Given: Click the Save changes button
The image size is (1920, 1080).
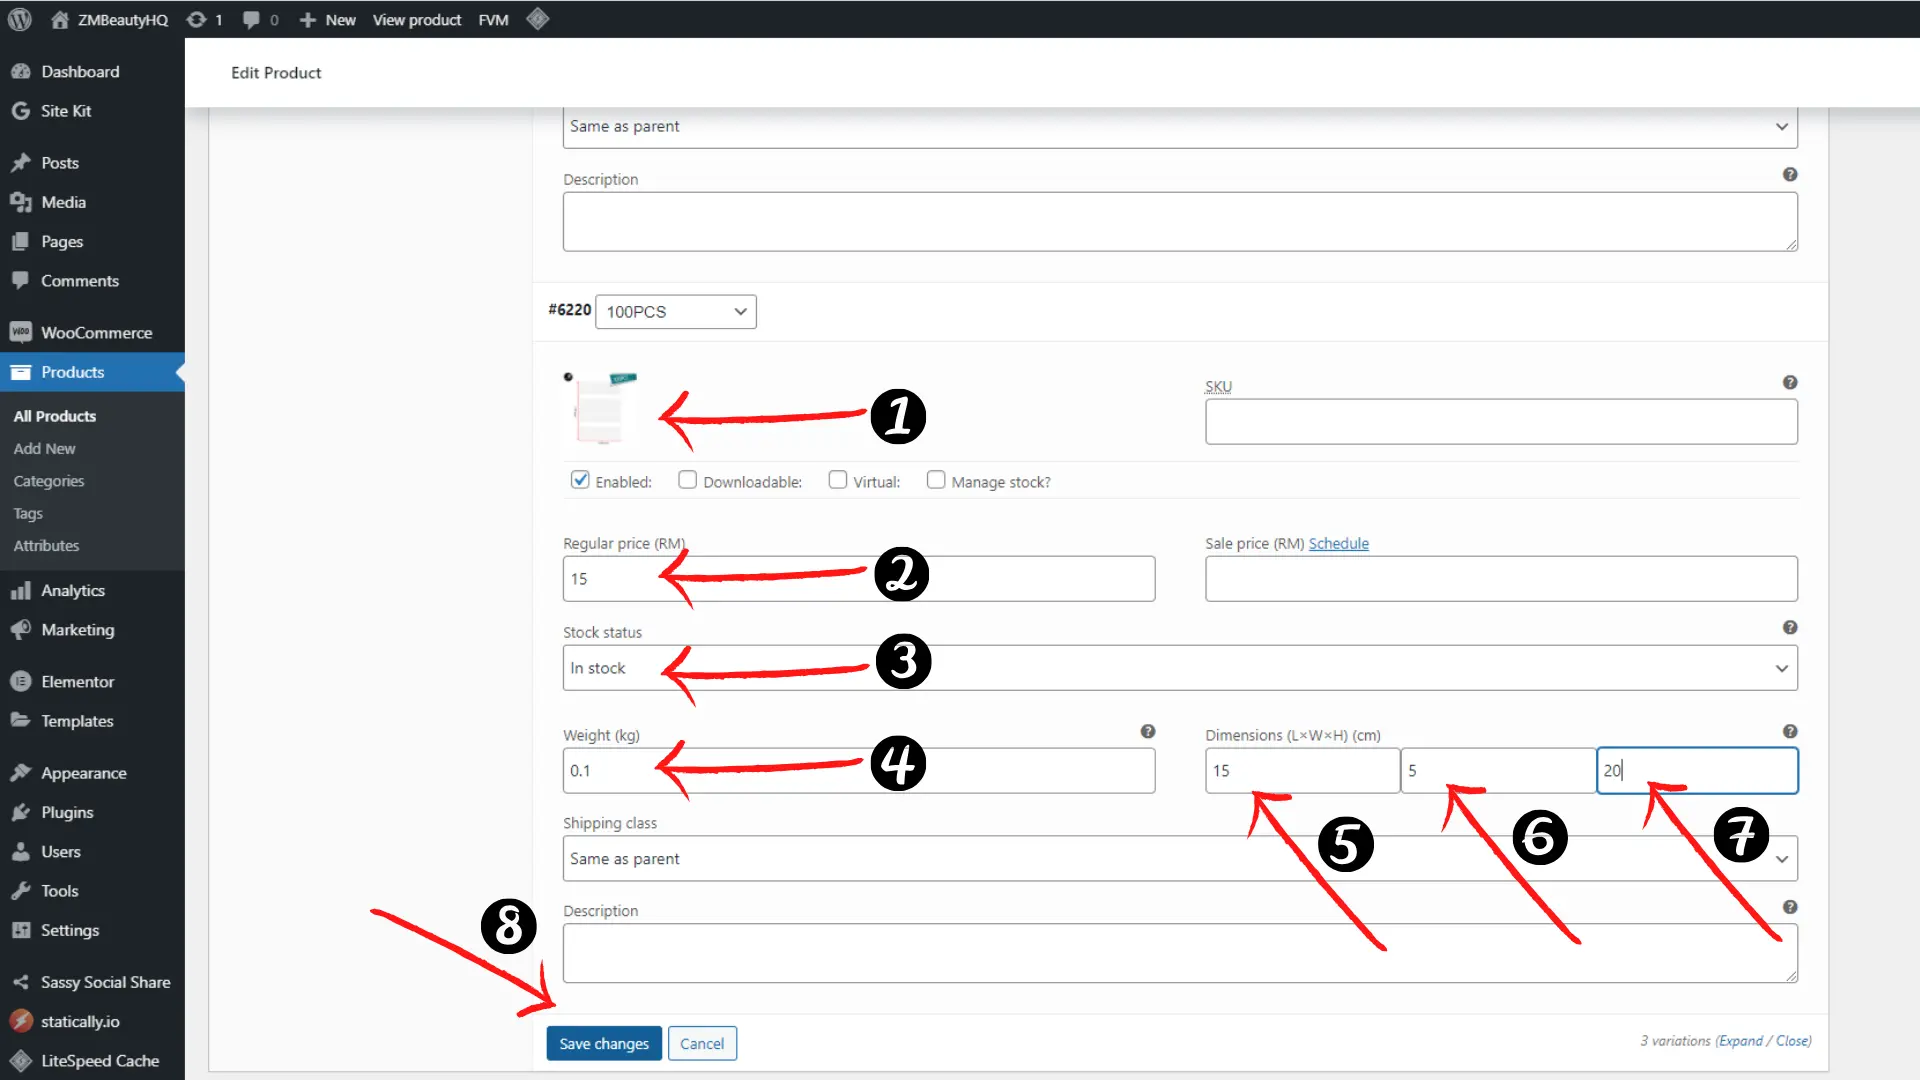Looking at the screenshot, I should (604, 1044).
